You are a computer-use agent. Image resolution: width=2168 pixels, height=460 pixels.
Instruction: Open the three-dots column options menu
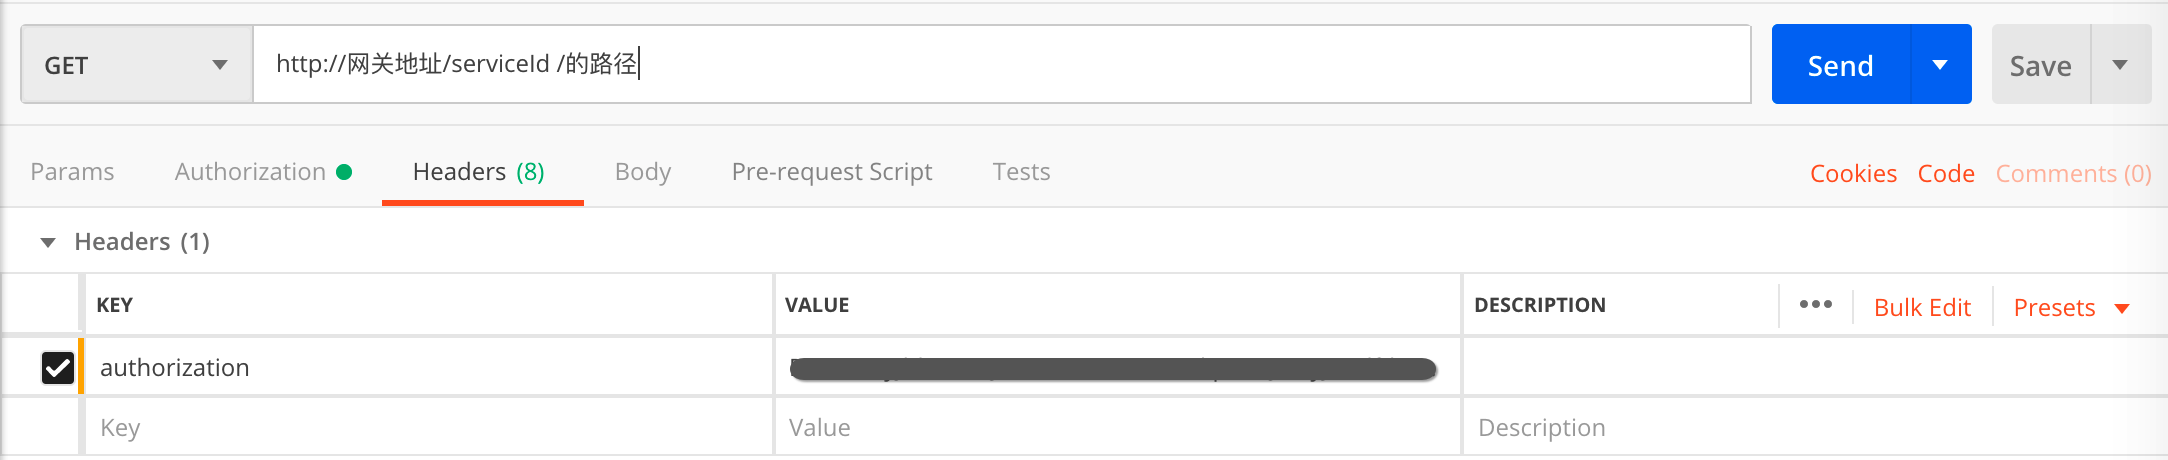tap(1815, 305)
